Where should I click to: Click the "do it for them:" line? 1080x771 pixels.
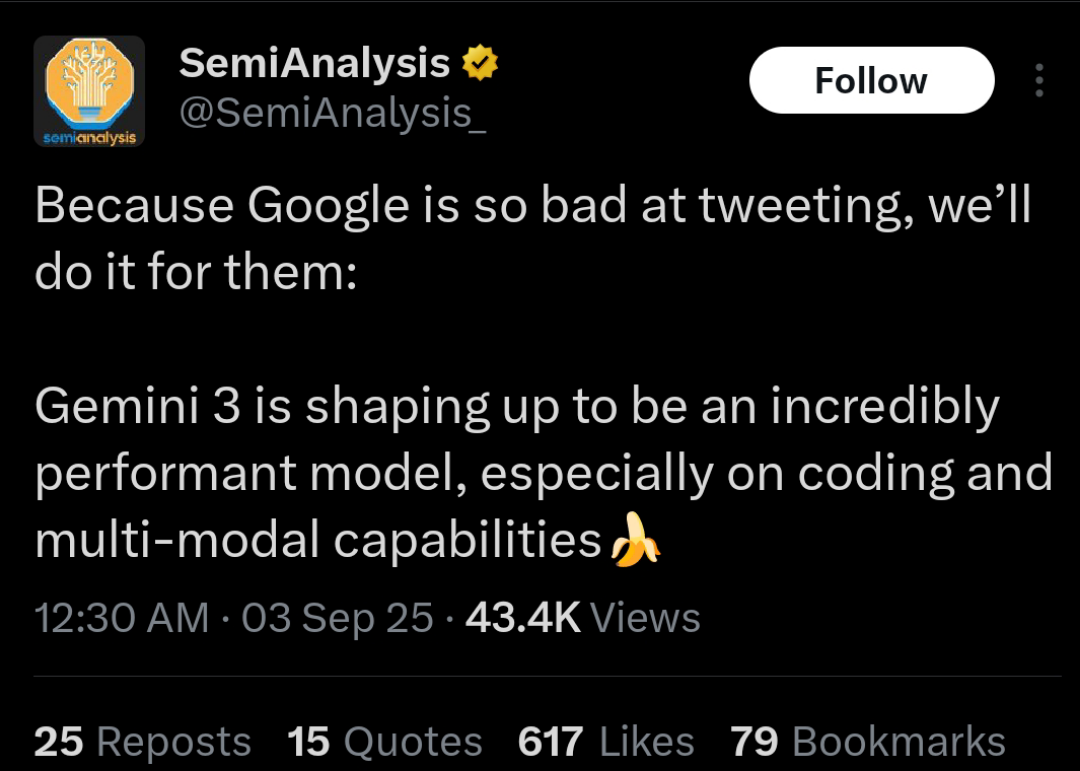click(196, 272)
